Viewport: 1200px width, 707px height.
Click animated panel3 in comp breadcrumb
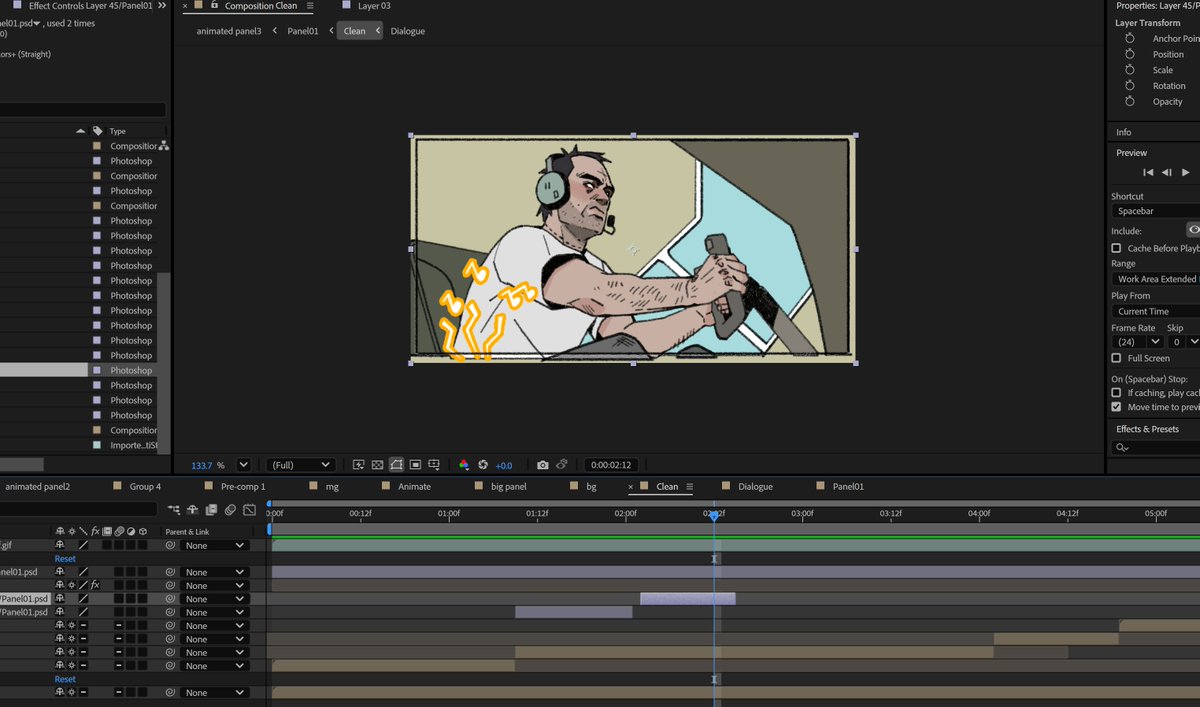229,31
